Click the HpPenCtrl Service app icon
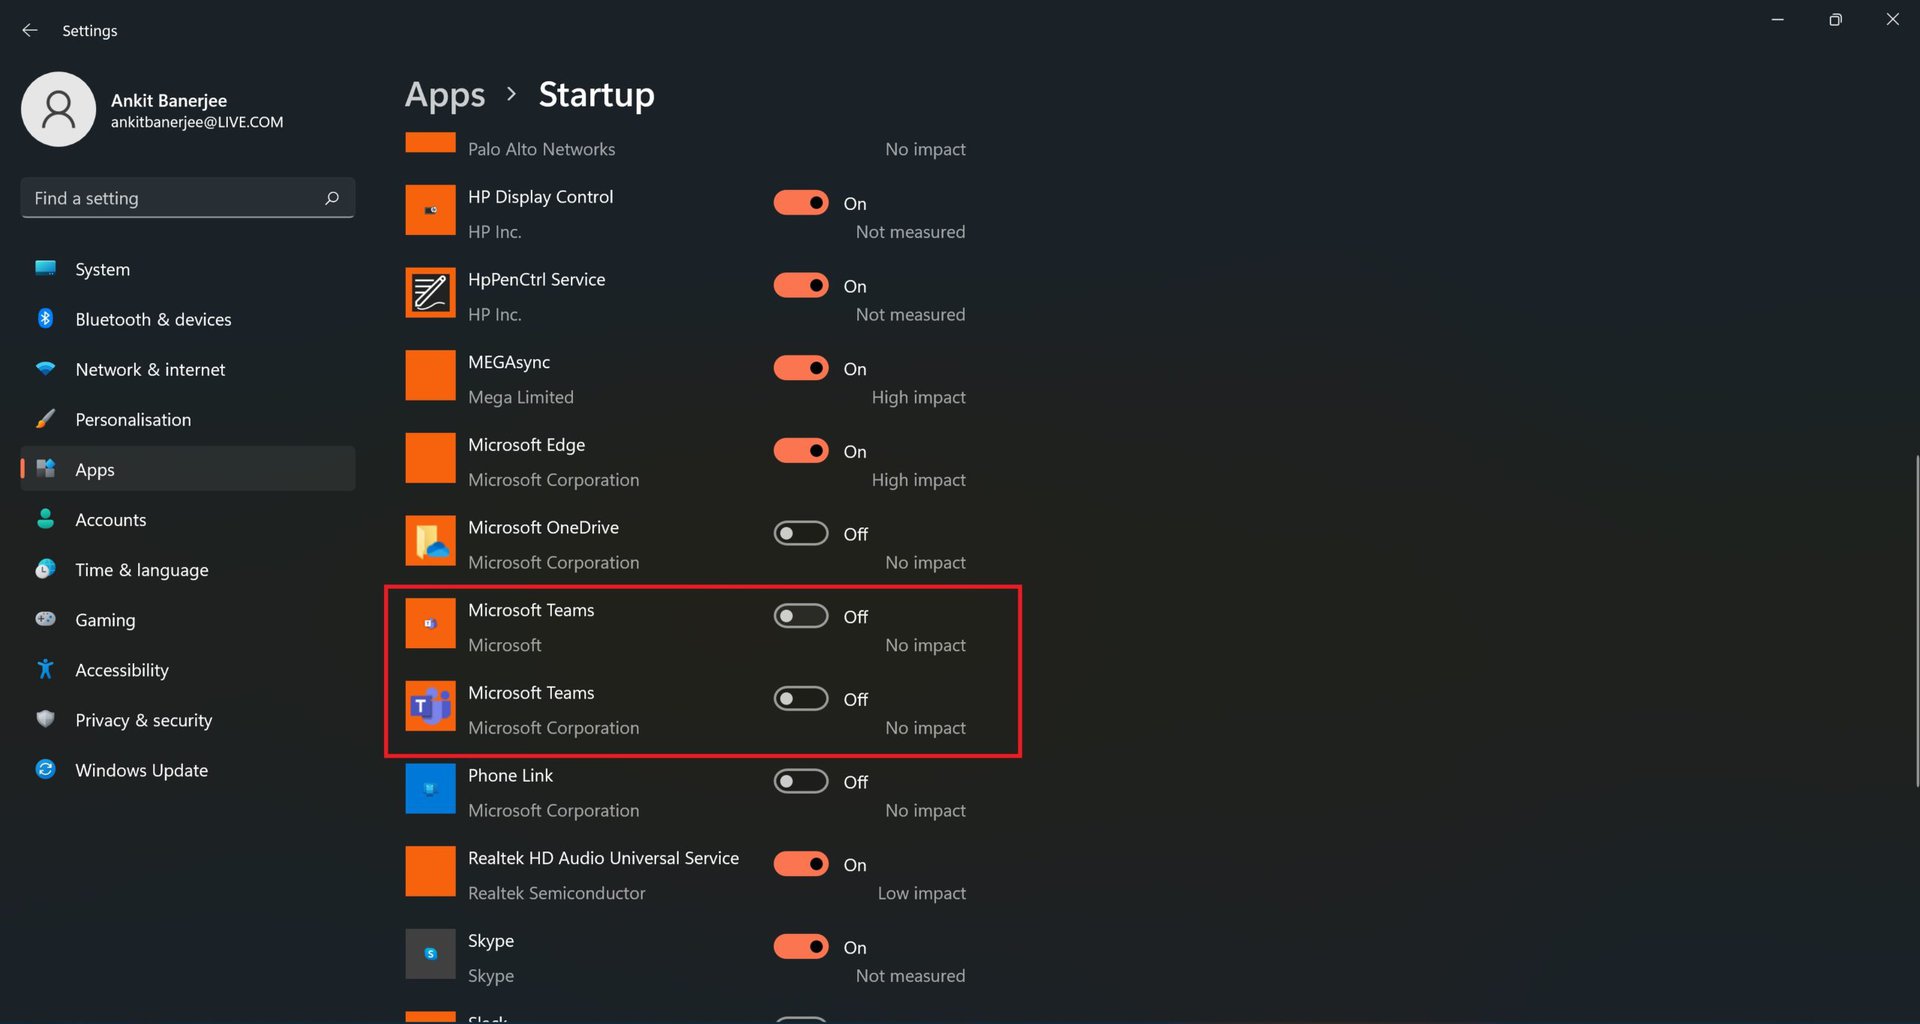1920x1024 pixels. point(430,293)
